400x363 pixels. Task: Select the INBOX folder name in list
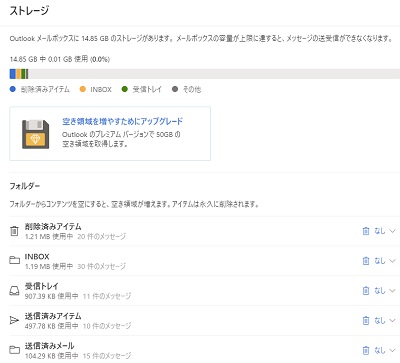(37, 257)
